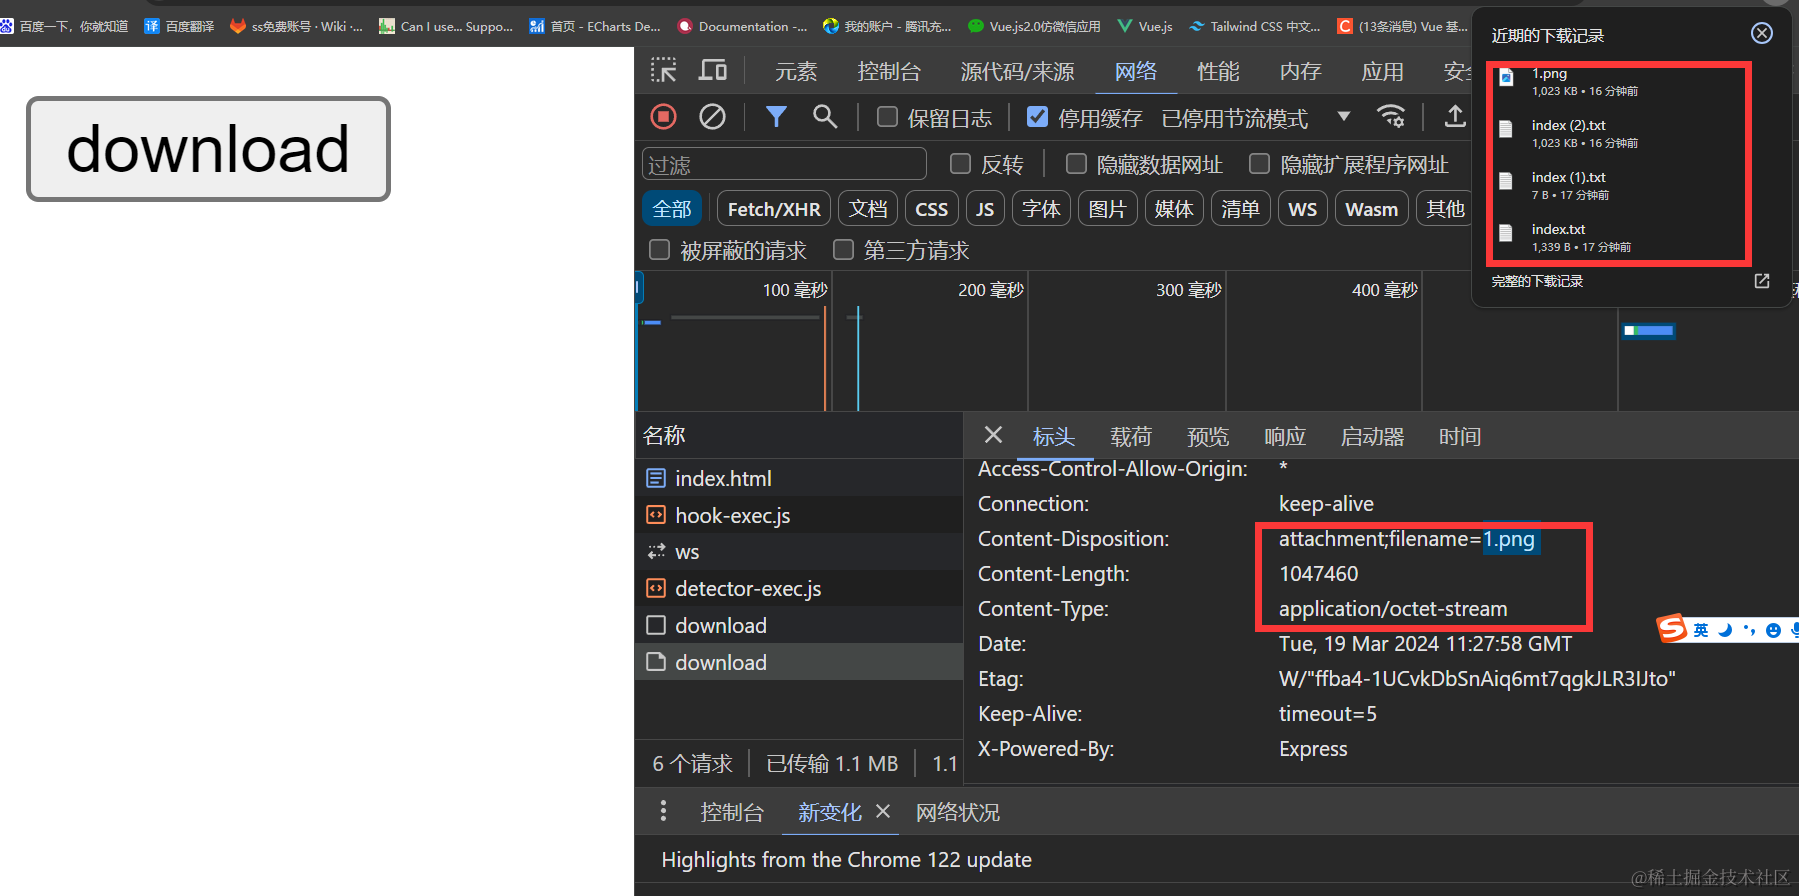Open index.txt download entry
1799x896 pixels.
point(1620,238)
